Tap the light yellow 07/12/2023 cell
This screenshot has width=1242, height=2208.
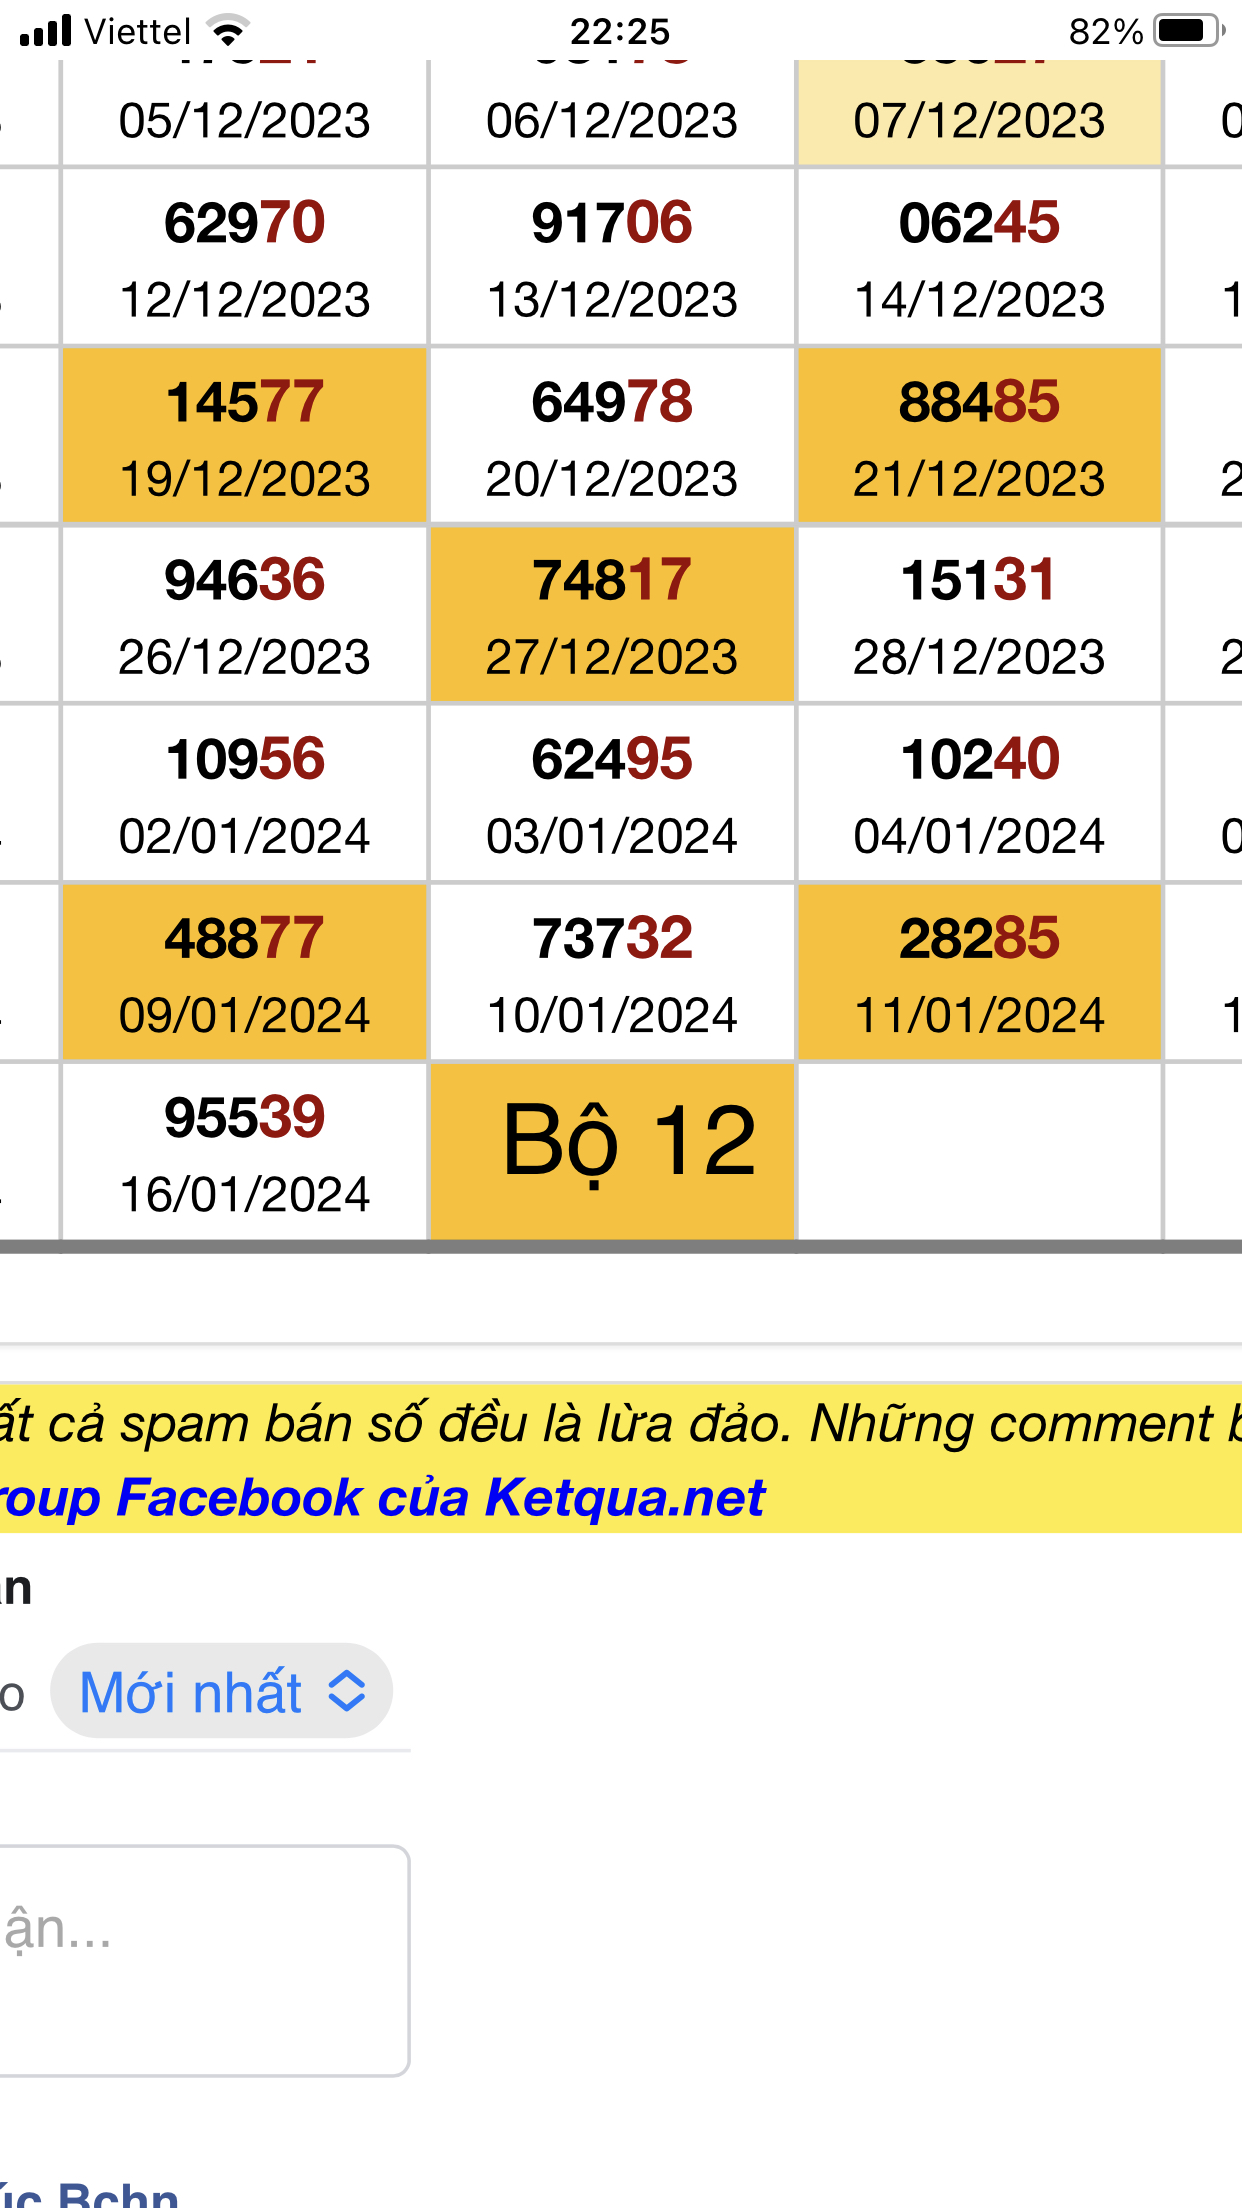coord(979,112)
